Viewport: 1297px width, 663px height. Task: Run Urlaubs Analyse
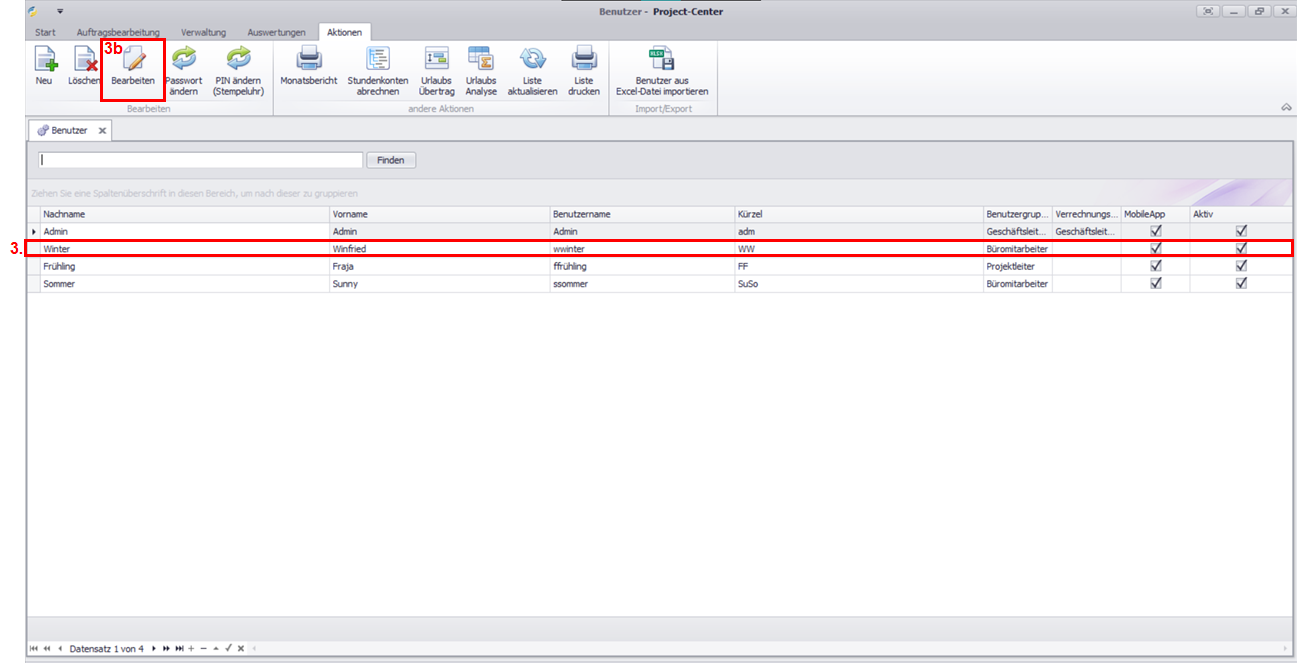coord(480,61)
